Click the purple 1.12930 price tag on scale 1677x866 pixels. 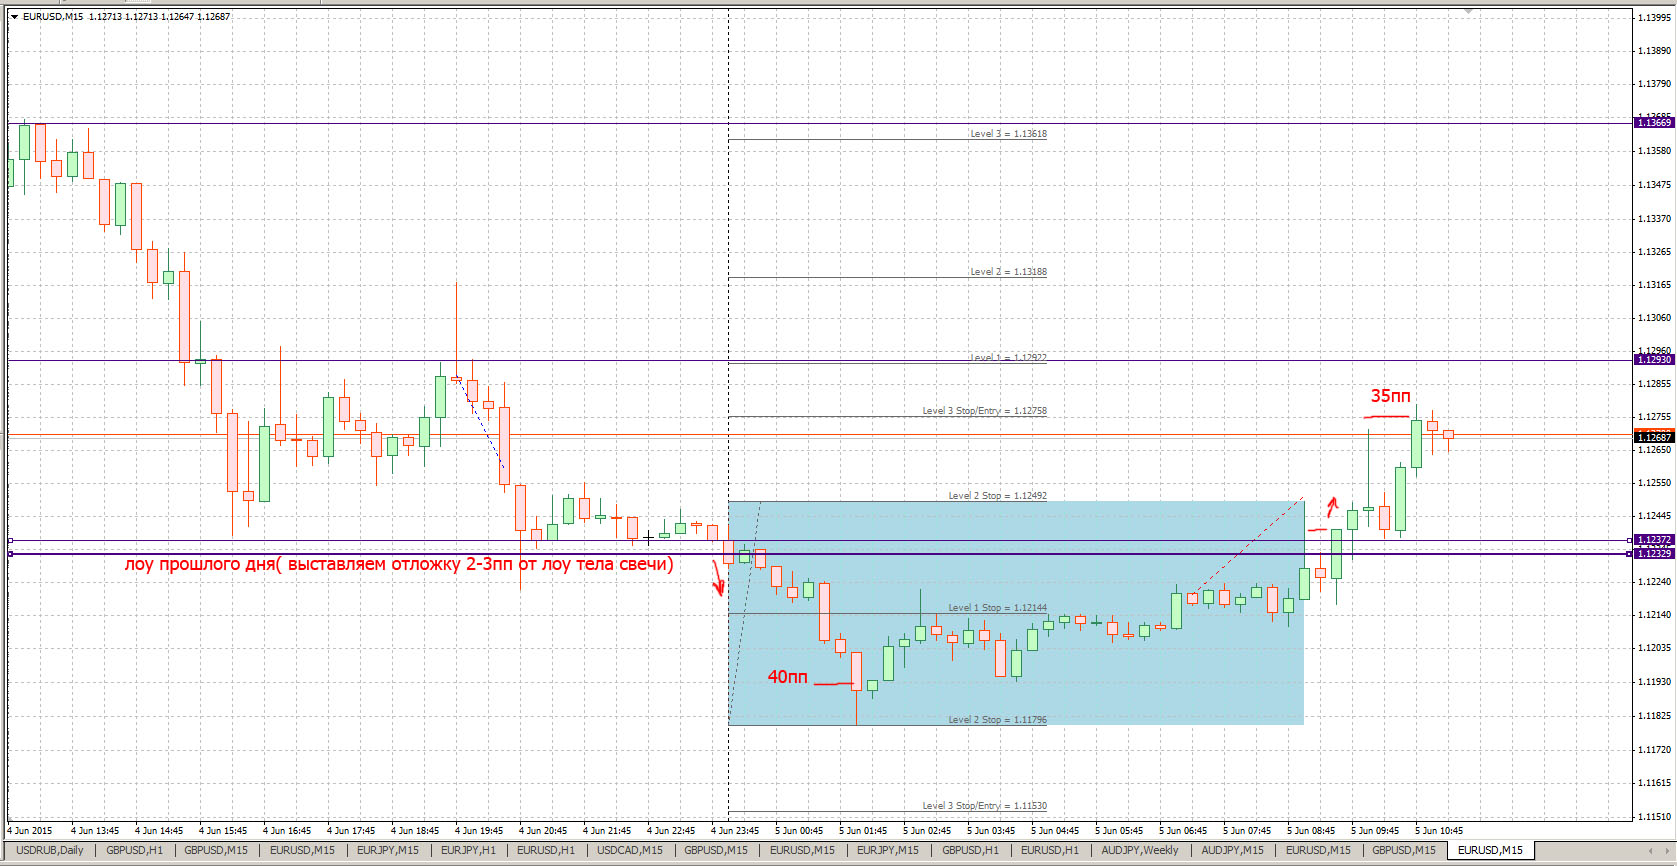point(1654,359)
